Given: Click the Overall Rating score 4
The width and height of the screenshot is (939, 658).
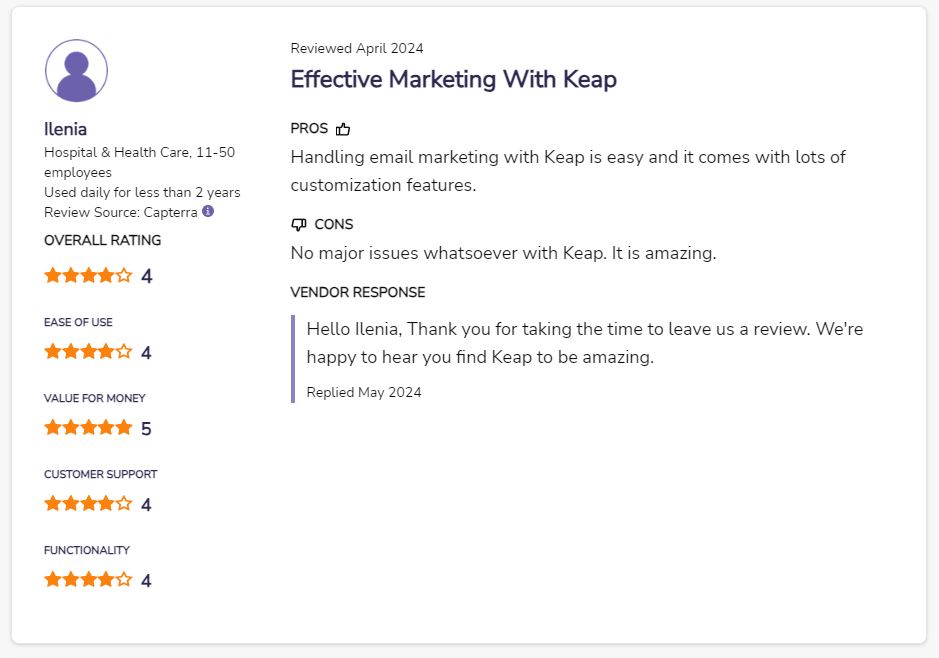Looking at the screenshot, I should 147,276.
